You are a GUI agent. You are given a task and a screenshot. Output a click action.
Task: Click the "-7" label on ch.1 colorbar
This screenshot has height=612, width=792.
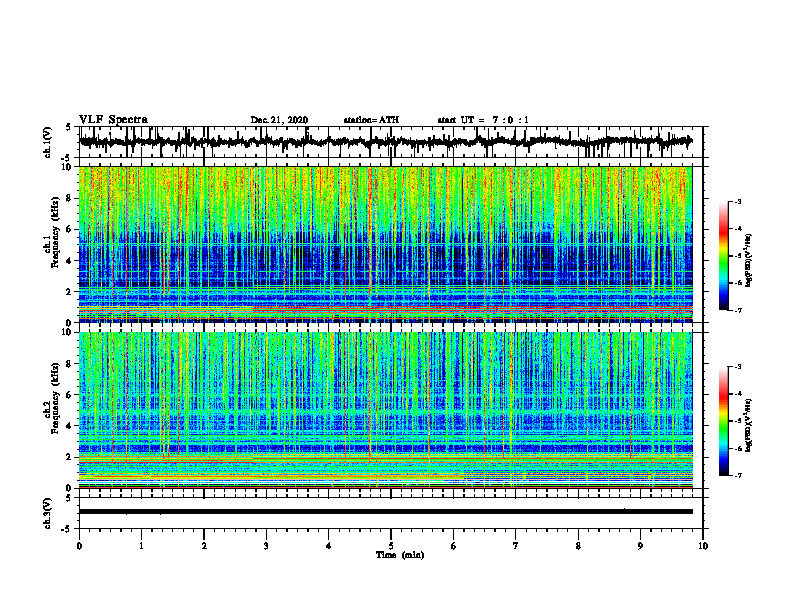click(737, 310)
